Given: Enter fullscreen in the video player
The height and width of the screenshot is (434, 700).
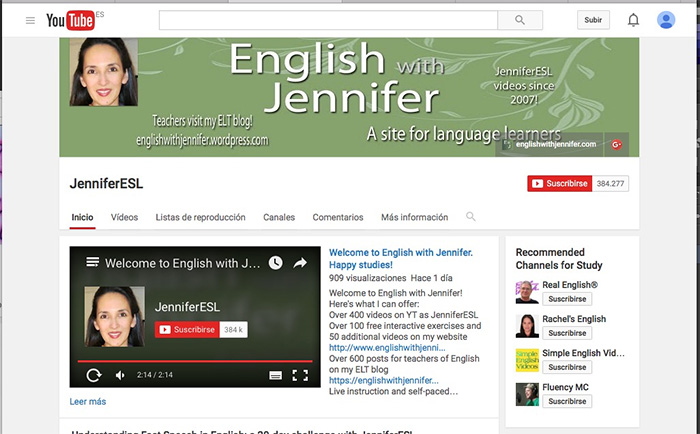Looking at the screenshot, I should 300,375.
